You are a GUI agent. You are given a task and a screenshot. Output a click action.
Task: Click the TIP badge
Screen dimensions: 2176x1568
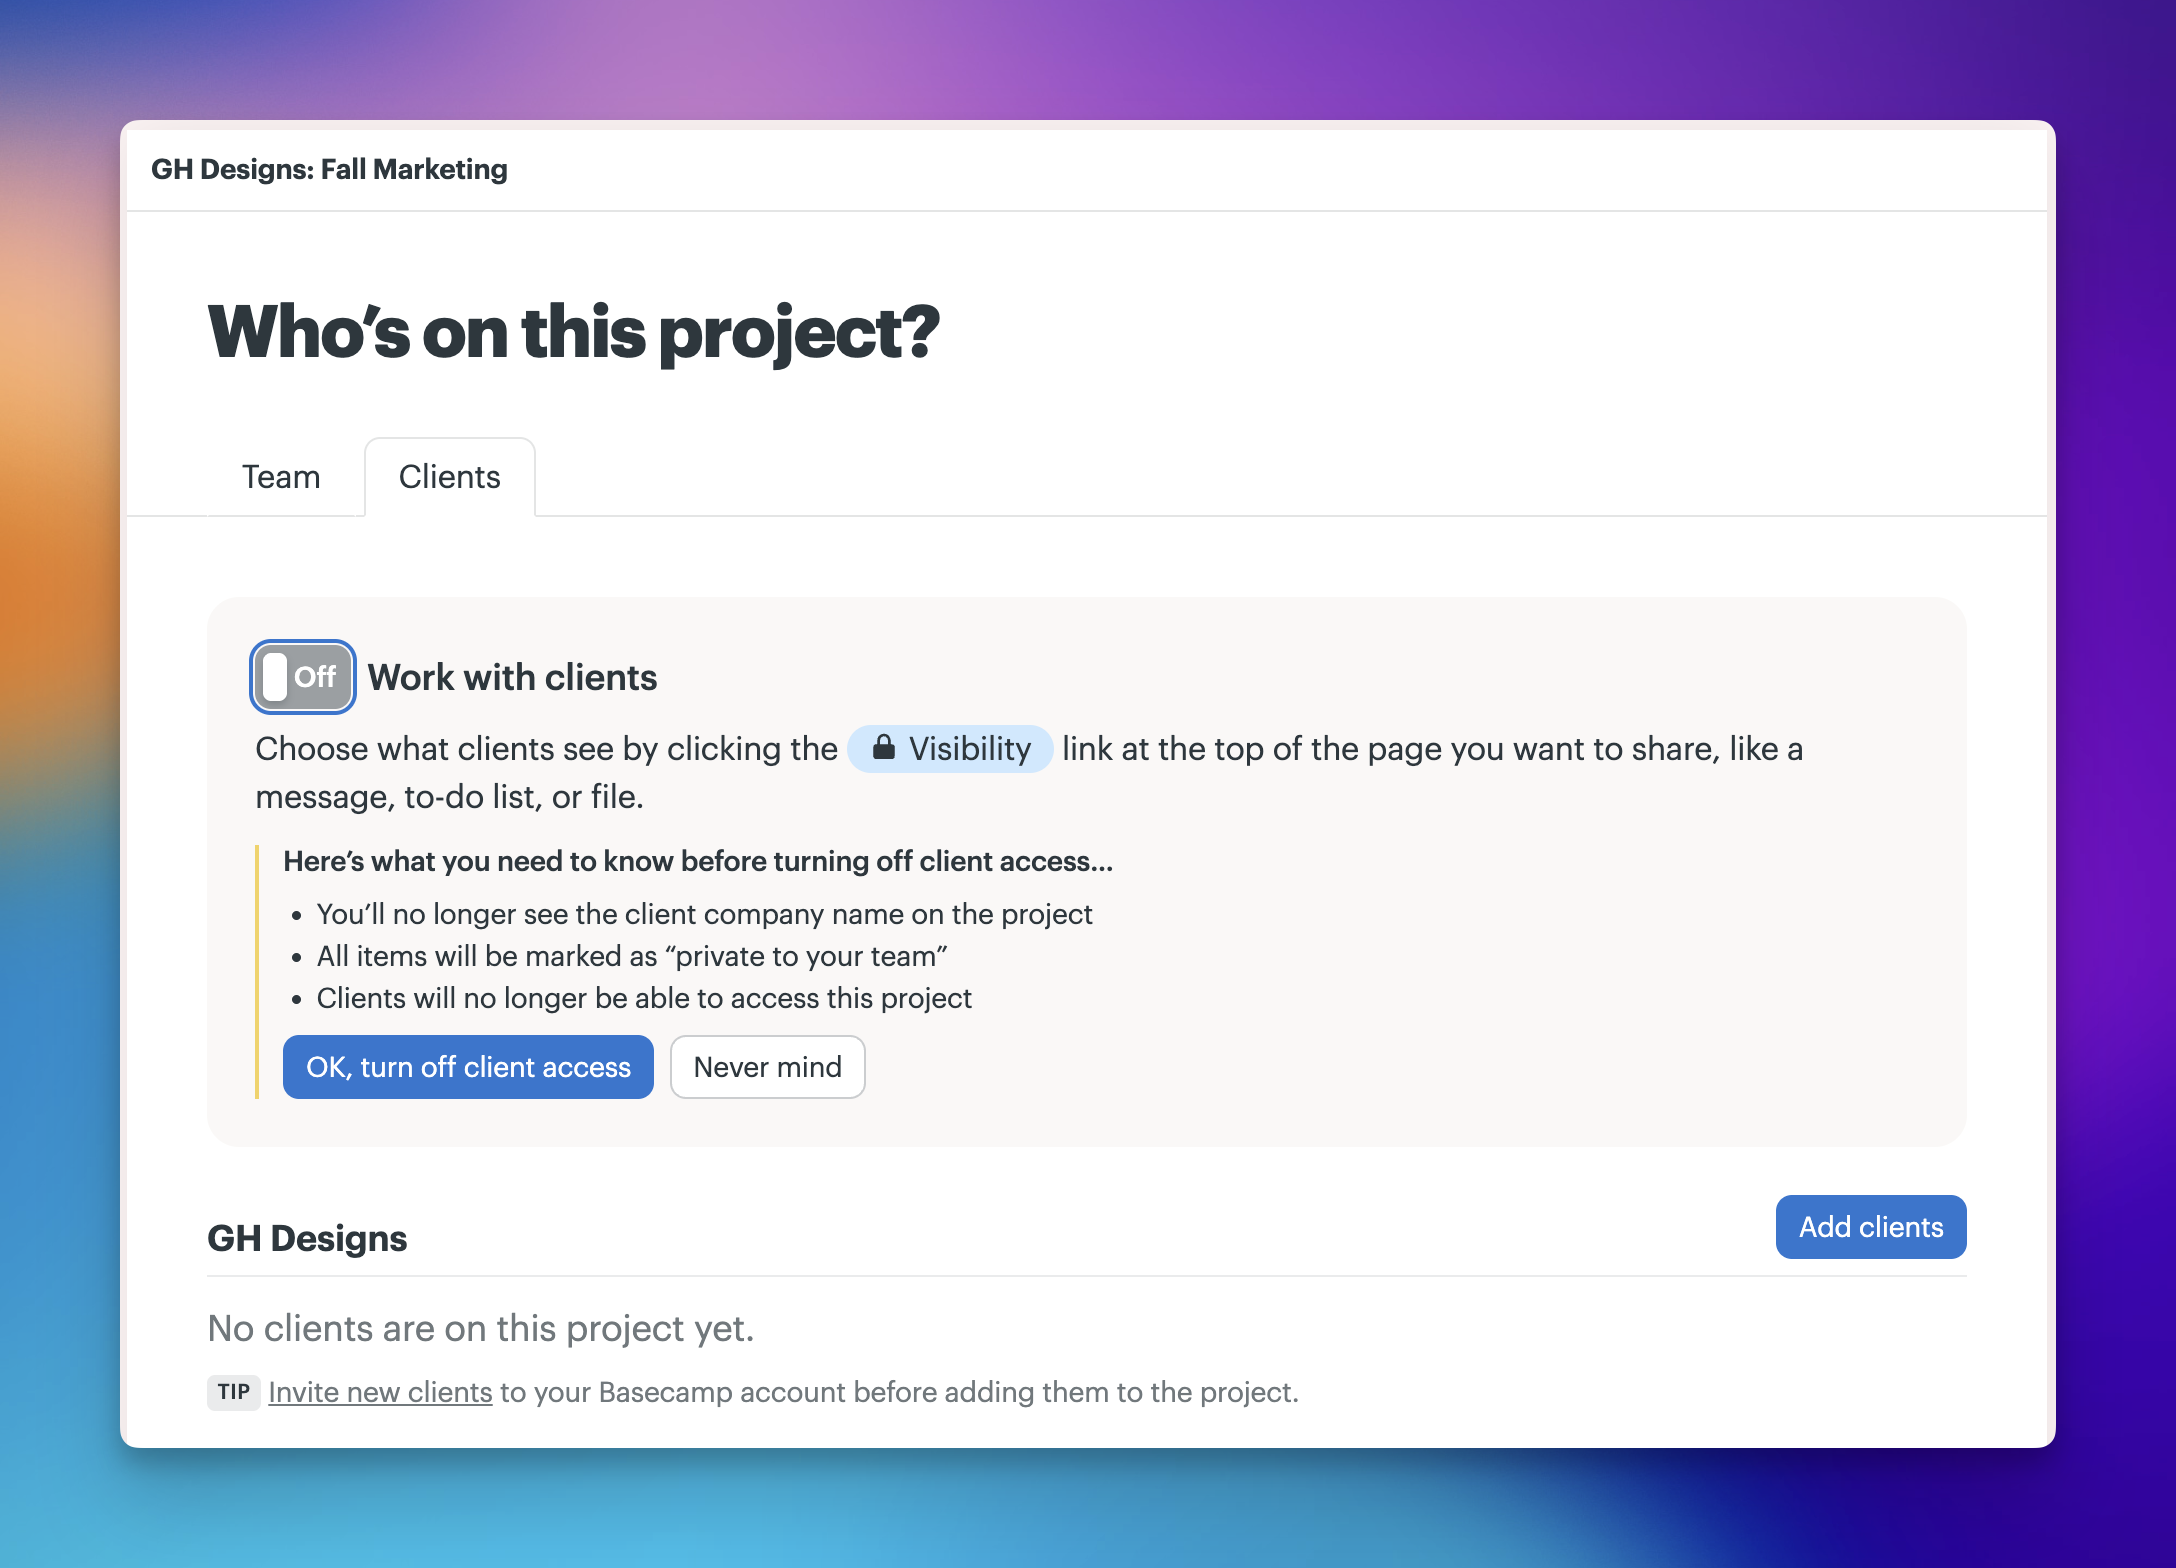(234, 1392)
